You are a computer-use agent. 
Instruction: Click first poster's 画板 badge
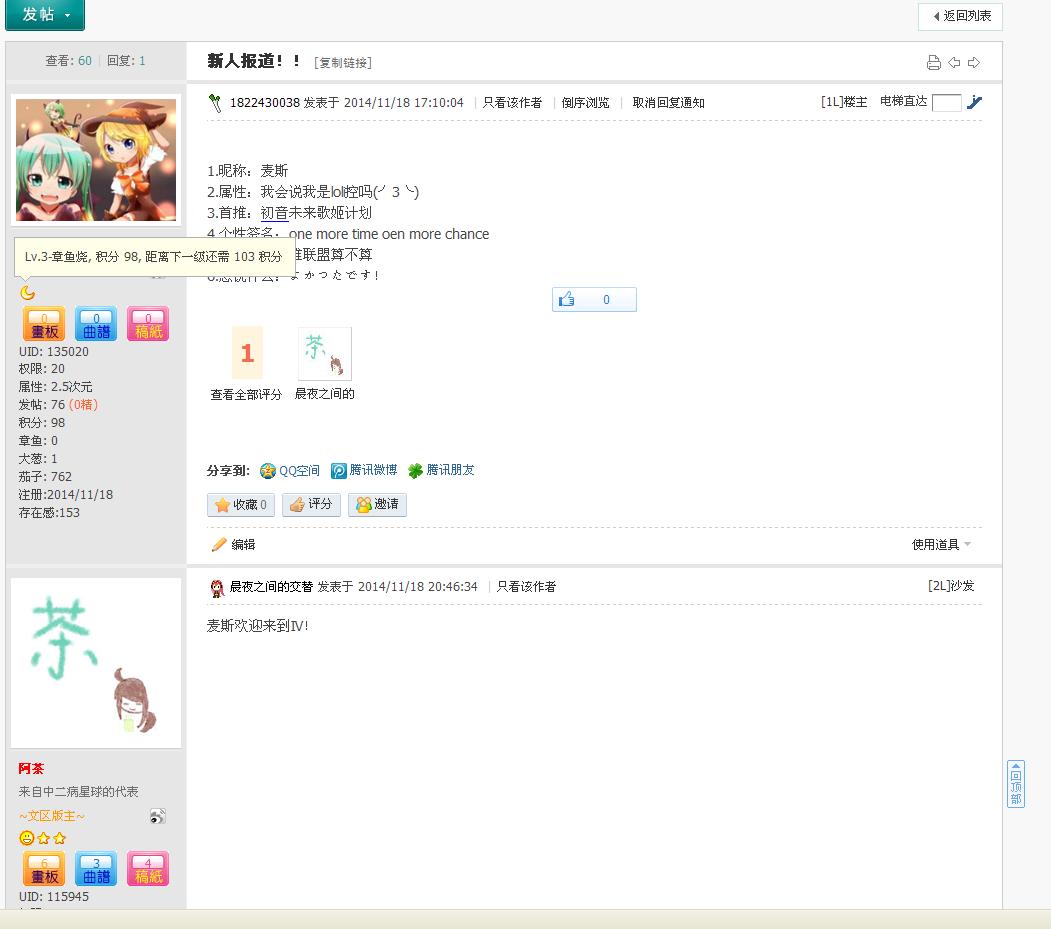(44, 324)
